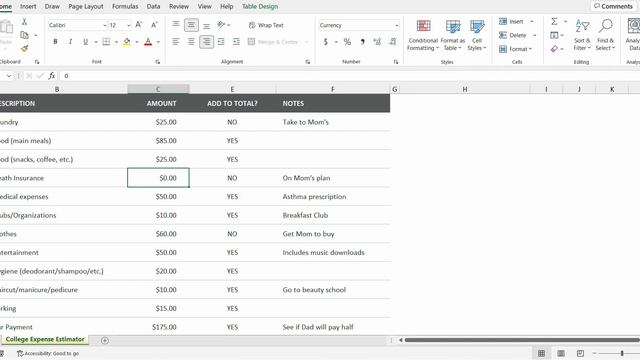The image size is (640, 360).
Task: Click the Cut scissors icon
Action: pyautogui.click(x=24, y=22)
